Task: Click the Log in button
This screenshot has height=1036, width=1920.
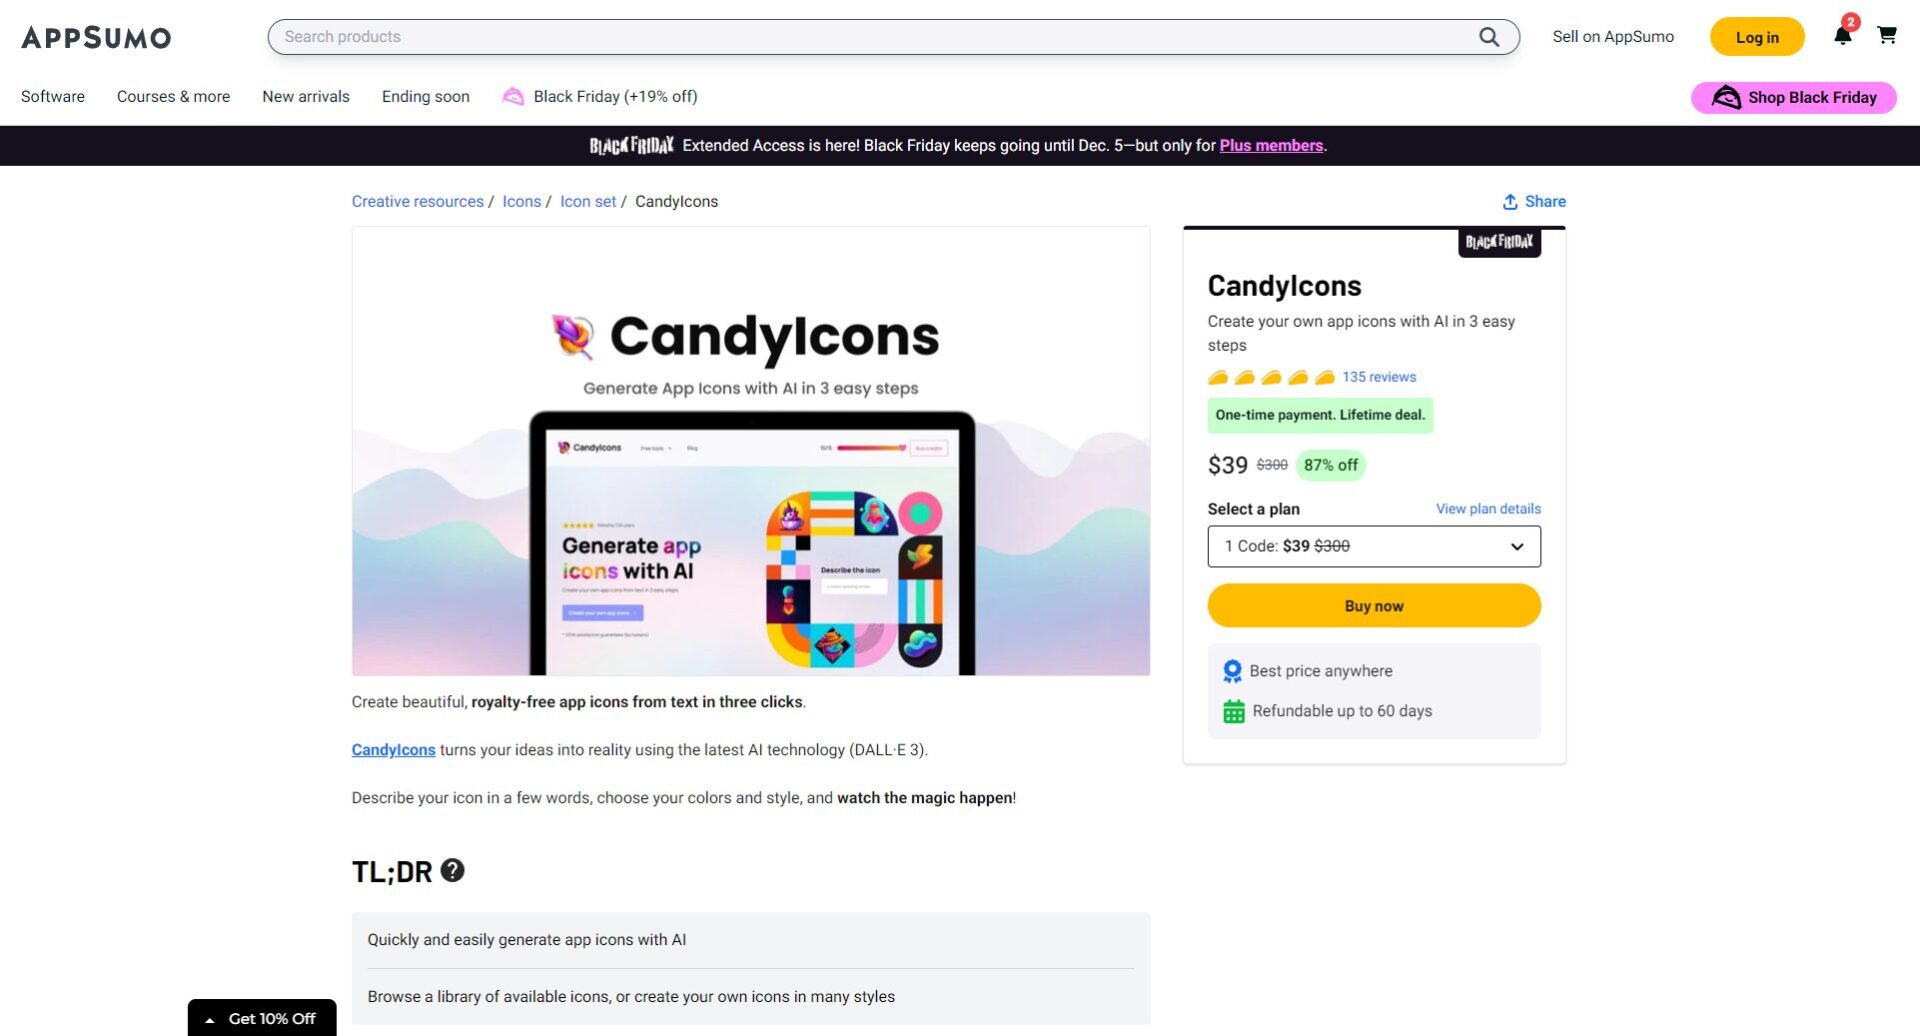Action: (x=1757, y=37)
